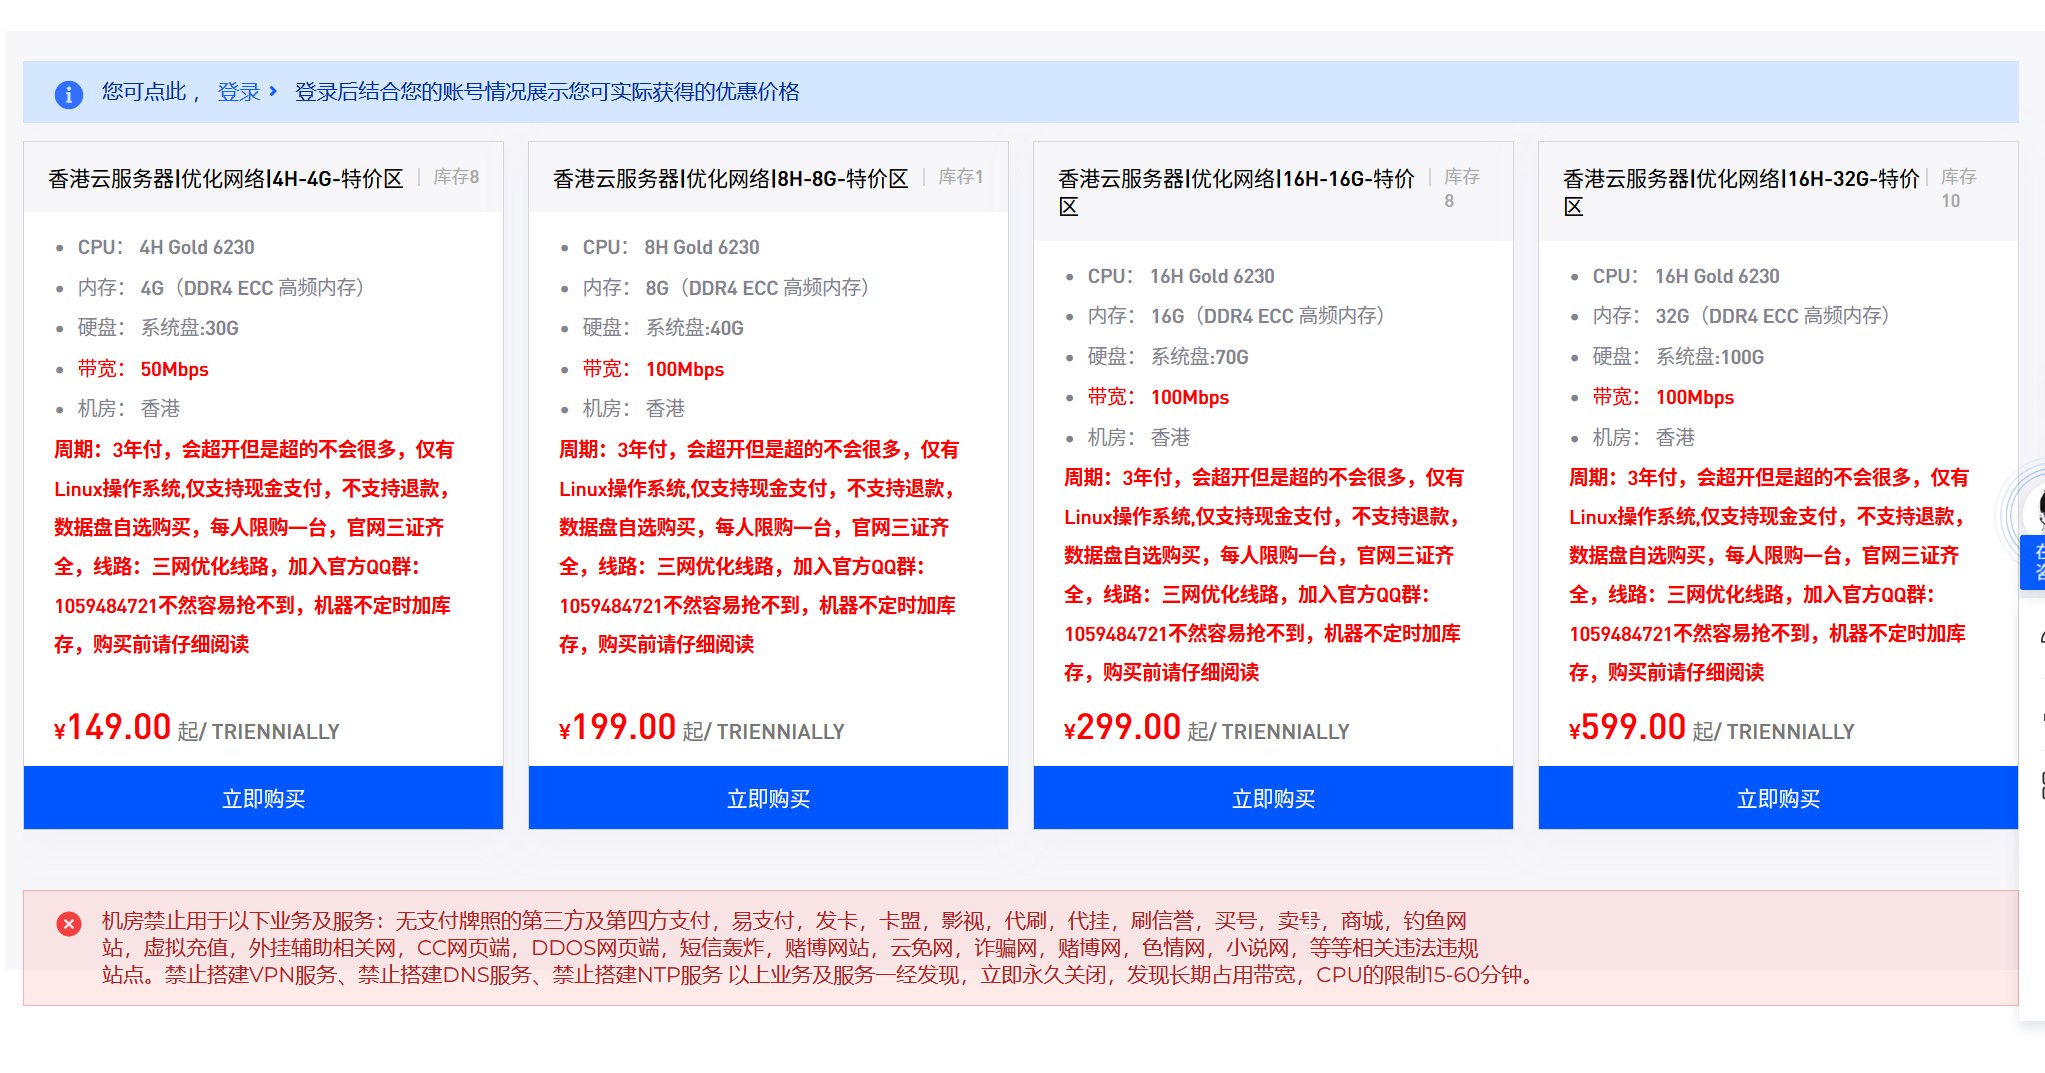Open the blue online consultation tab at right edge
This screenshot has height=1073, width=2045.
(x=2034, y=563)
